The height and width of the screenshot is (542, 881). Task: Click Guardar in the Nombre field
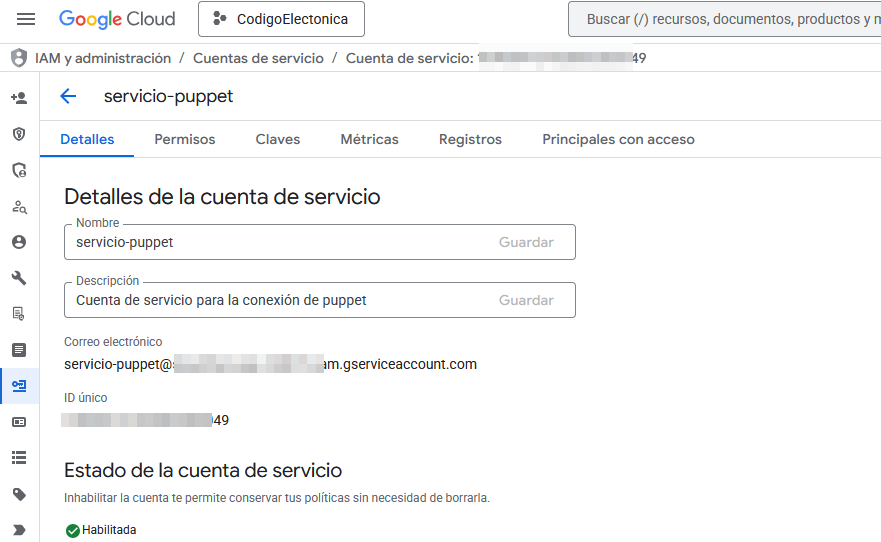526,242
